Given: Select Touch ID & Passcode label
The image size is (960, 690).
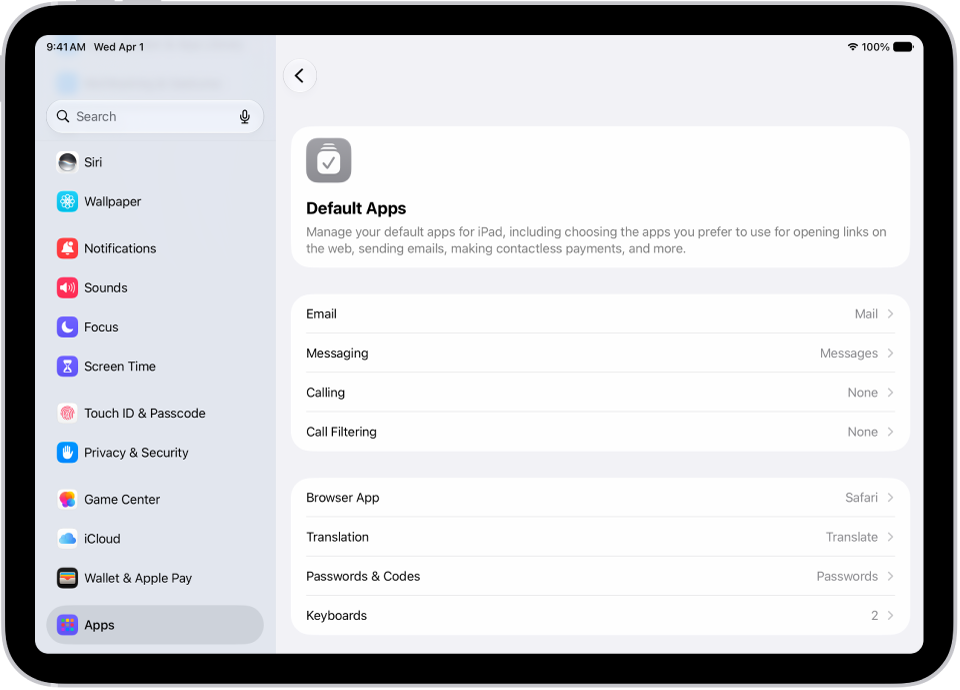Looking at the screenshot, I should pyautogui.click(x=145, y=413).
